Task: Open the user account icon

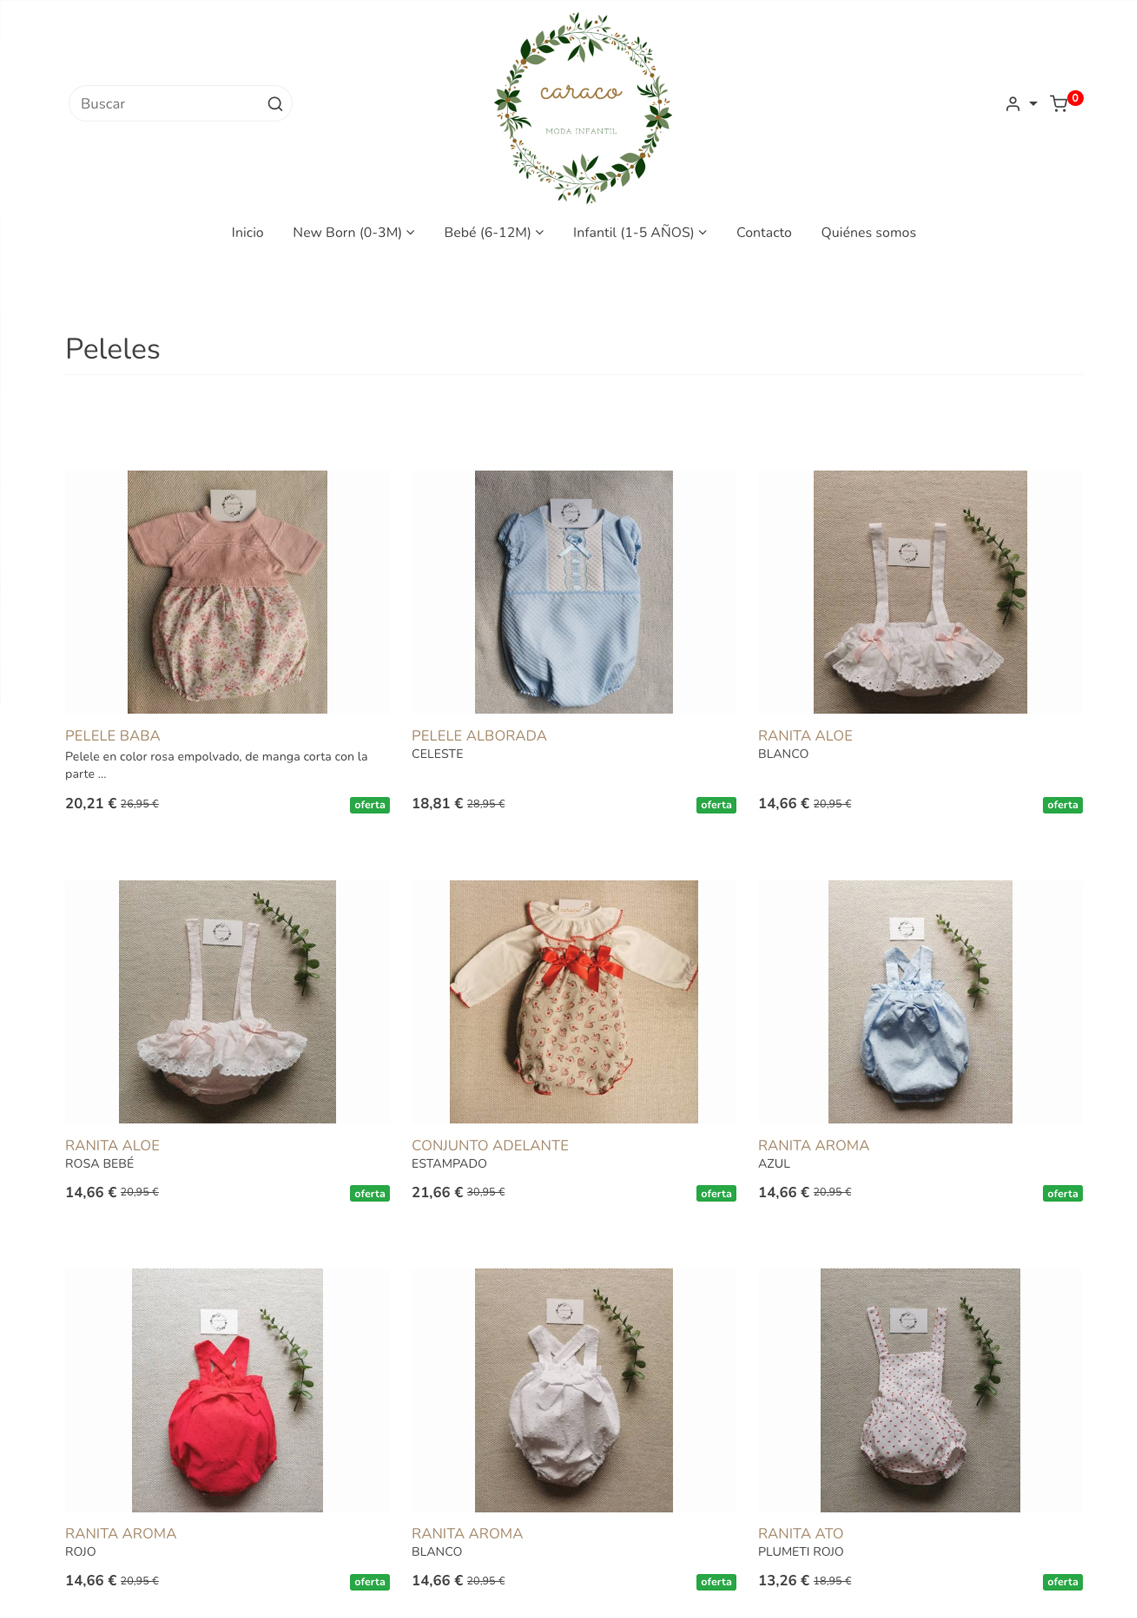Action: tap(1013, 104)
